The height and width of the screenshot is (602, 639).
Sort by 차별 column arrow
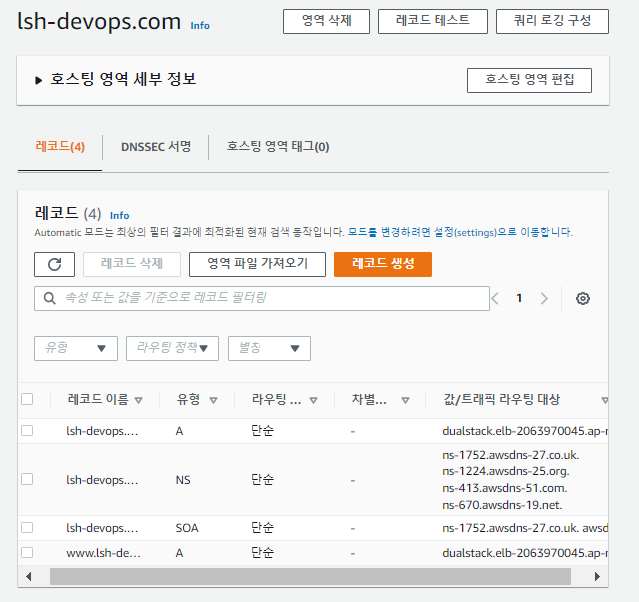point(405,400)
